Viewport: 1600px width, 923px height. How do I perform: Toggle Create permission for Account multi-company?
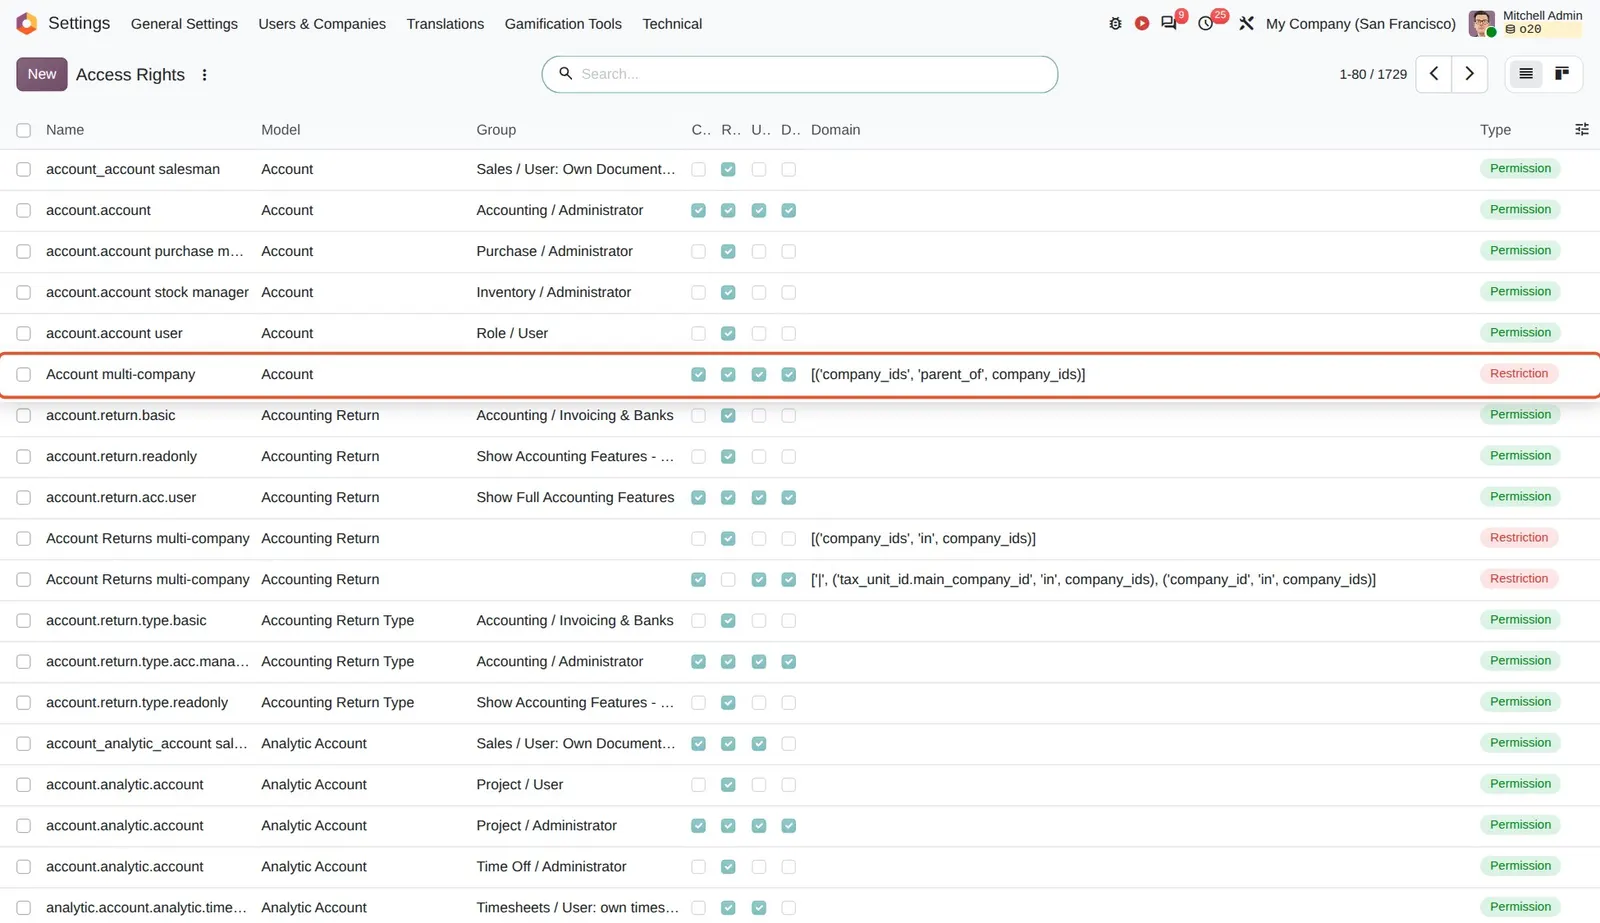pos(698,375)
